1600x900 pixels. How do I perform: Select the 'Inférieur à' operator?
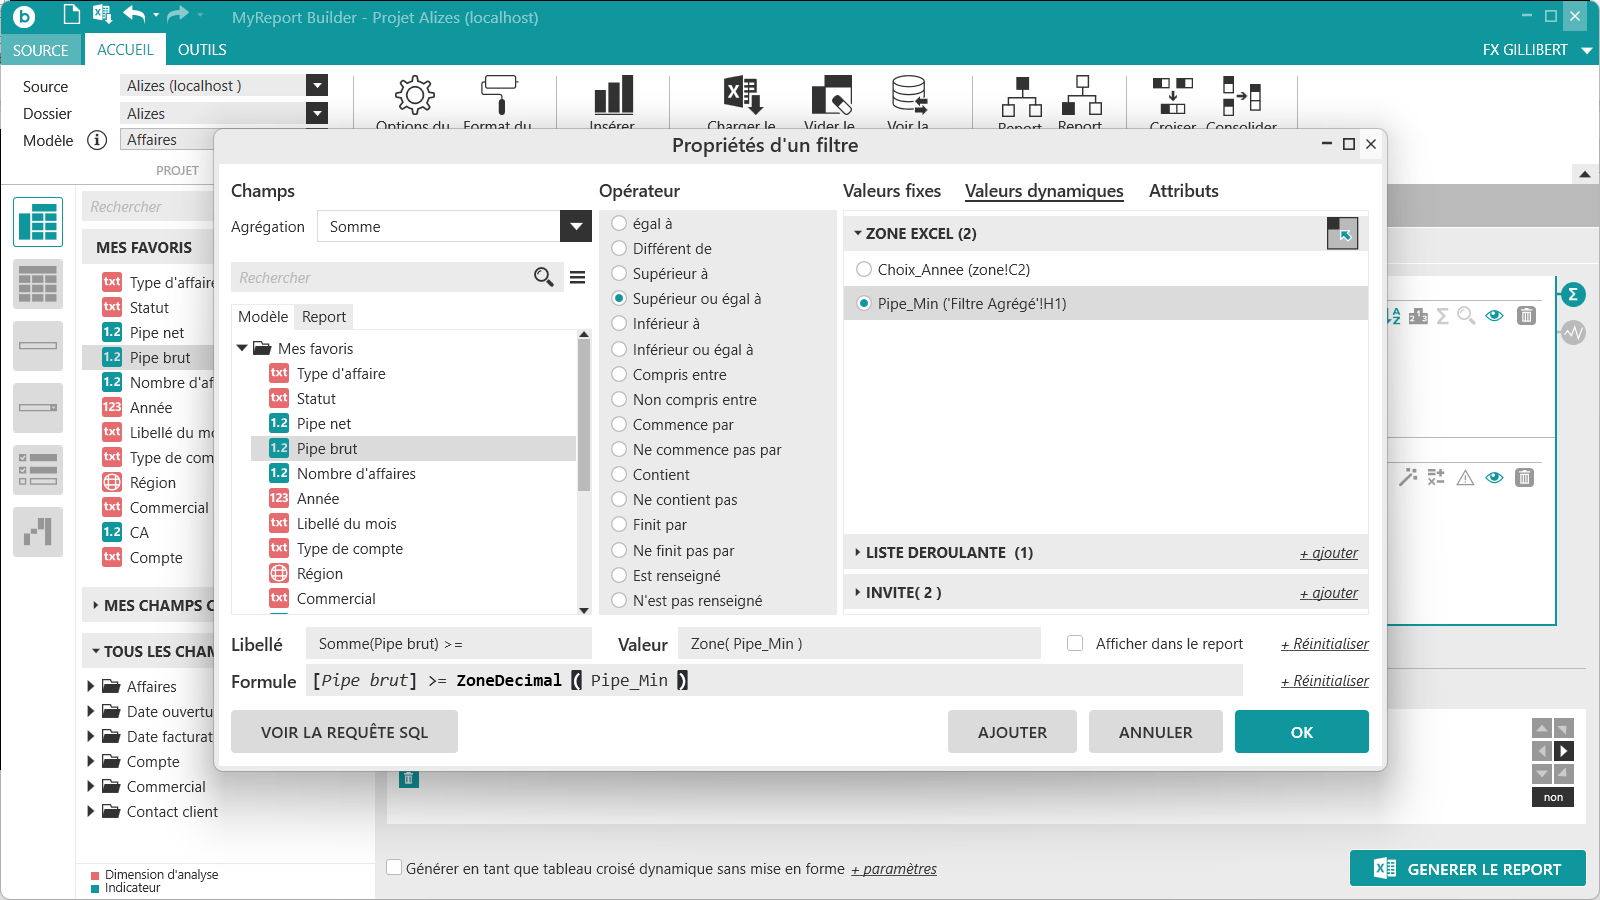point(619,324)
